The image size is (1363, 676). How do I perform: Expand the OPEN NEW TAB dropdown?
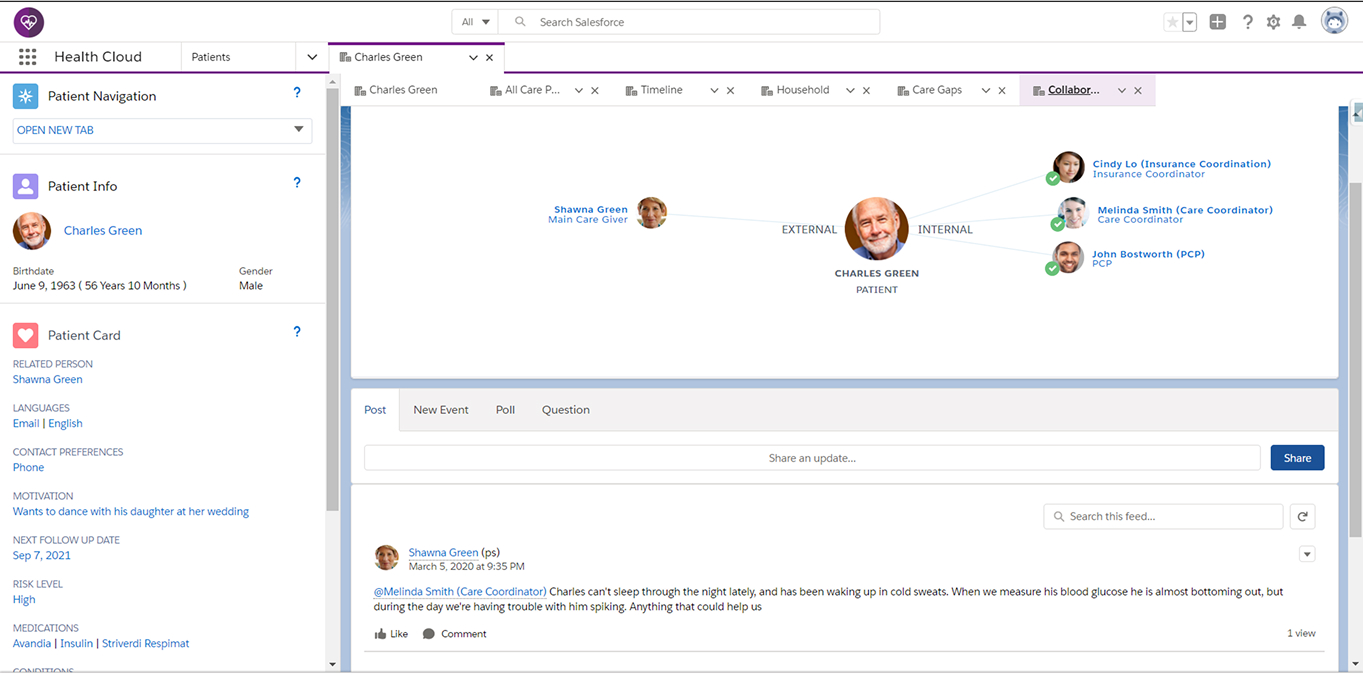click(x=298, y=130)
